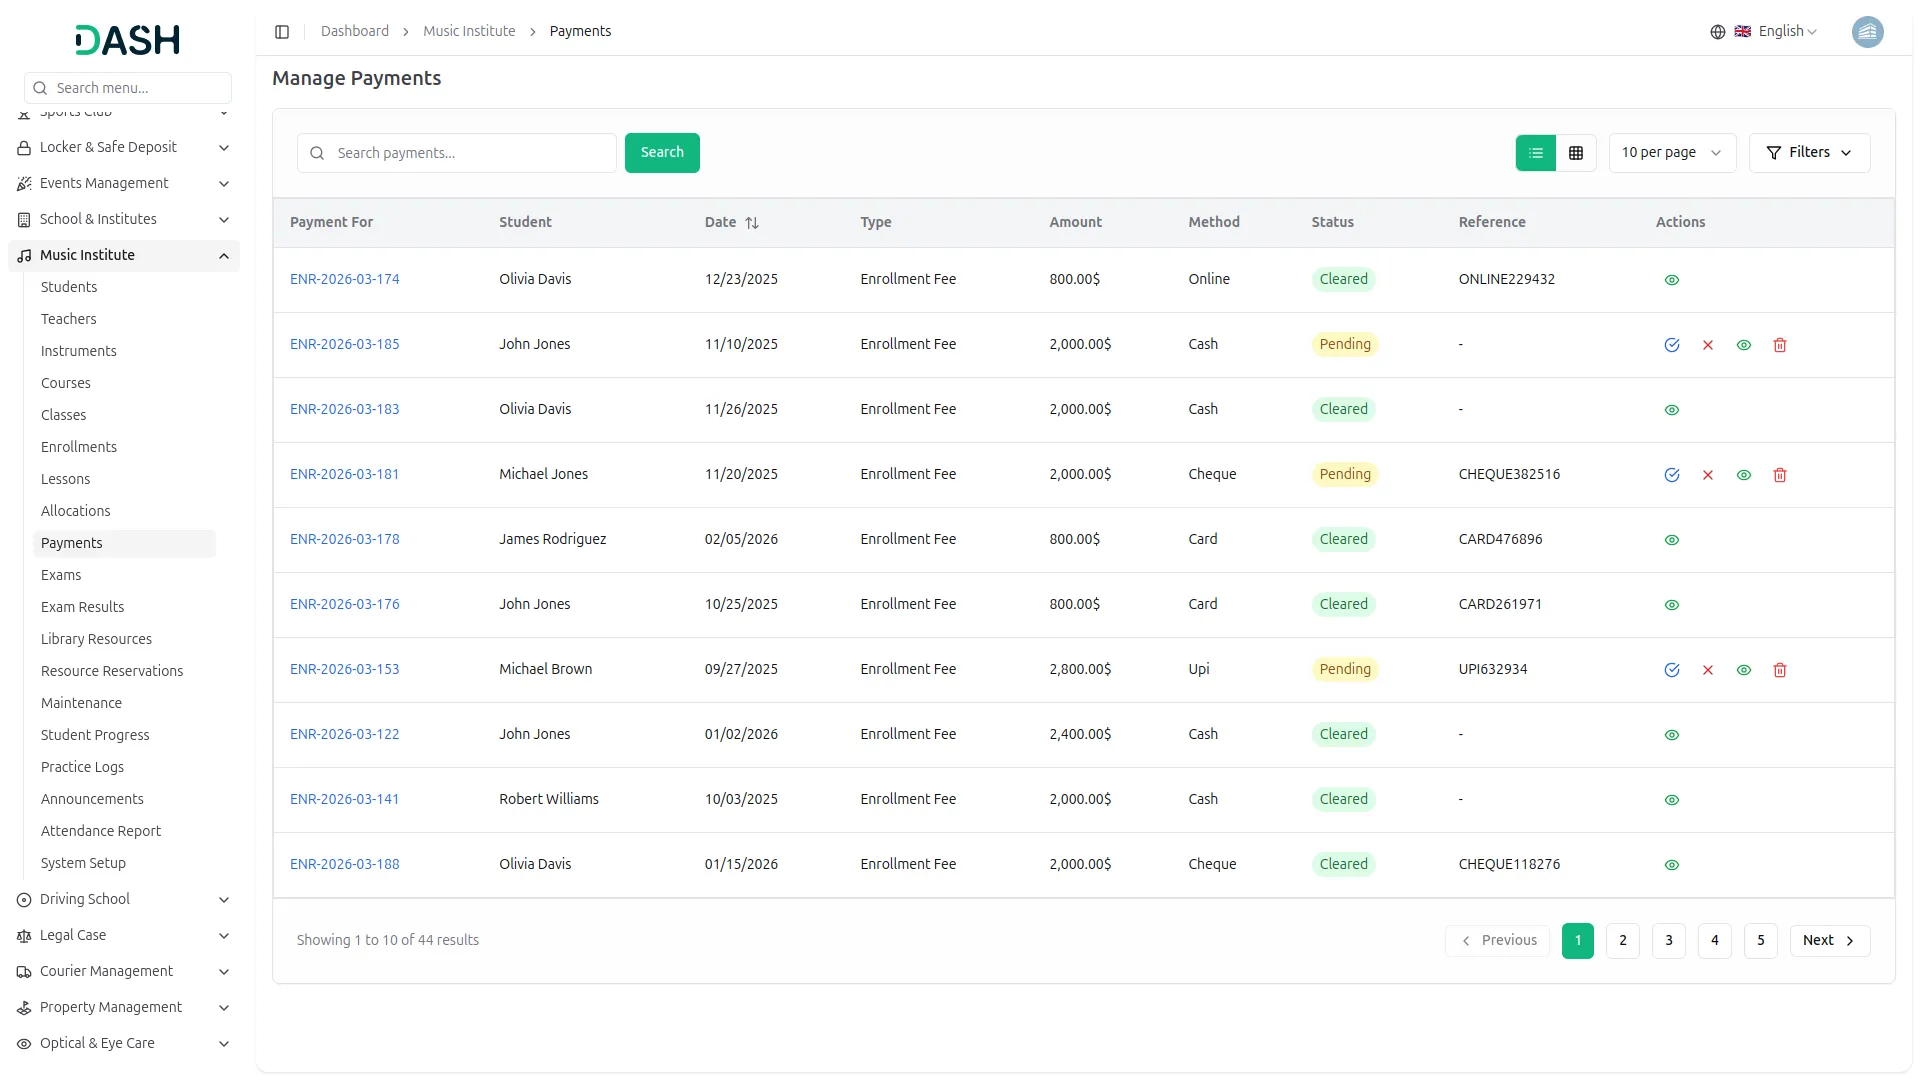Show details for Robert Williams payment
1920x1080 pixels.
1671,800
